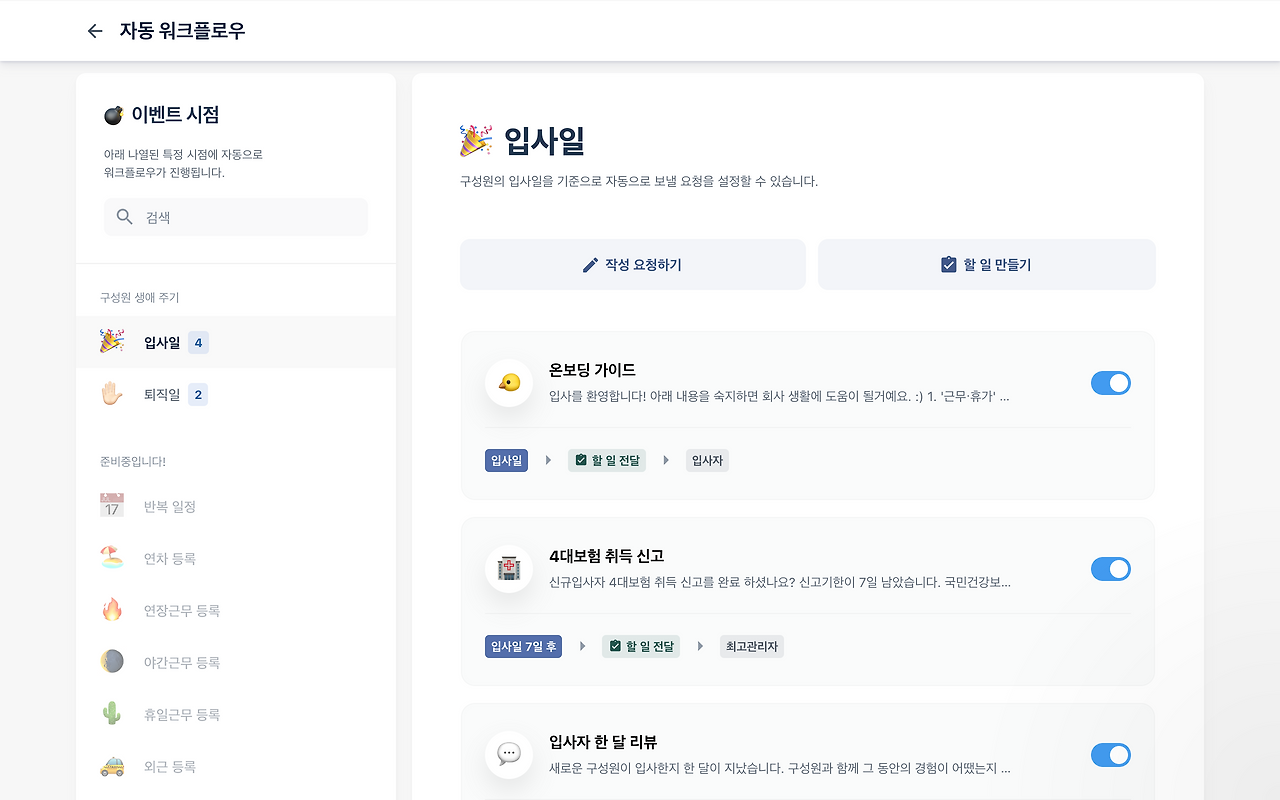The image size is (1280, 800).
Task: Select the 외근 등록 sidebar item
Action: click(236, 766)
